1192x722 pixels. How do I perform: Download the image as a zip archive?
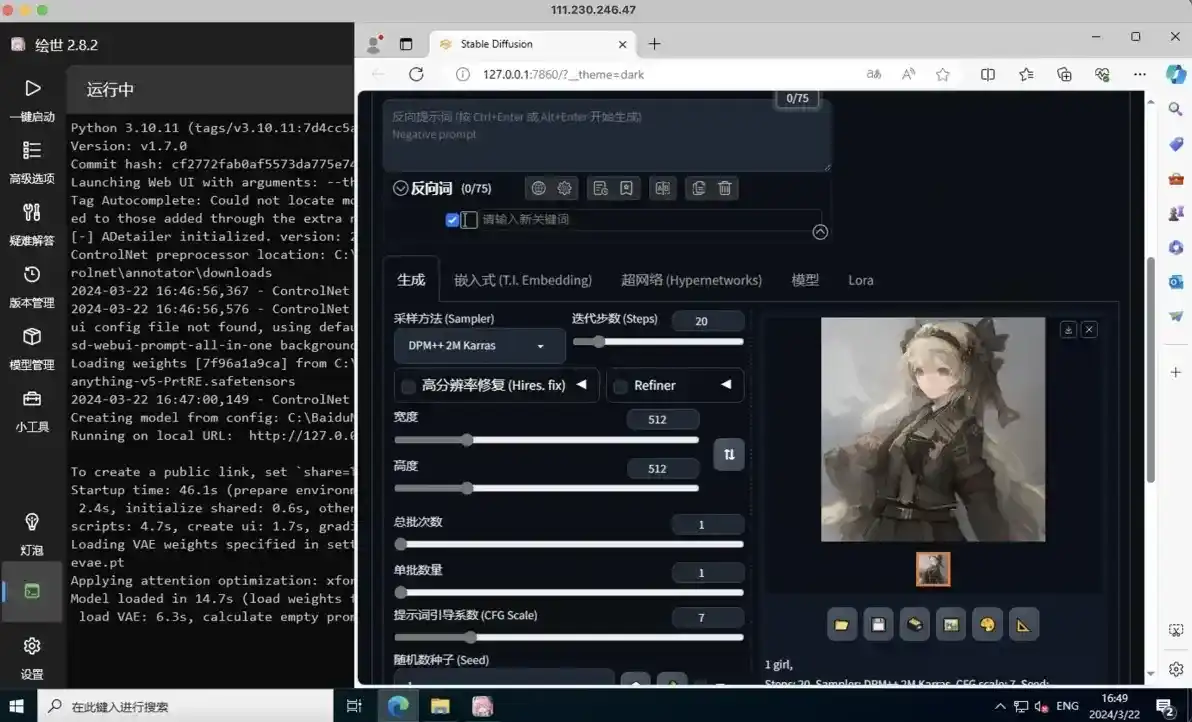click(x=914, y=624)
